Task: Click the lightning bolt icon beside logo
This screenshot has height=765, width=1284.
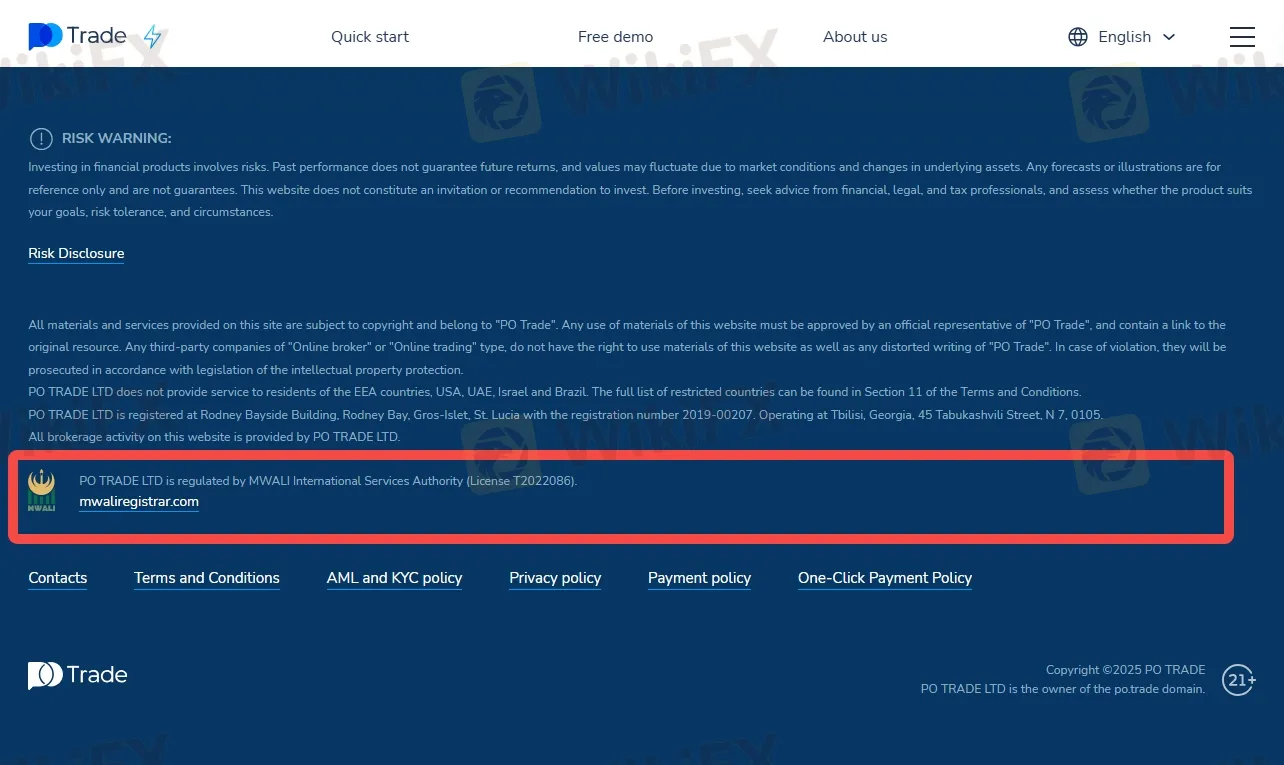Action: 152,37
